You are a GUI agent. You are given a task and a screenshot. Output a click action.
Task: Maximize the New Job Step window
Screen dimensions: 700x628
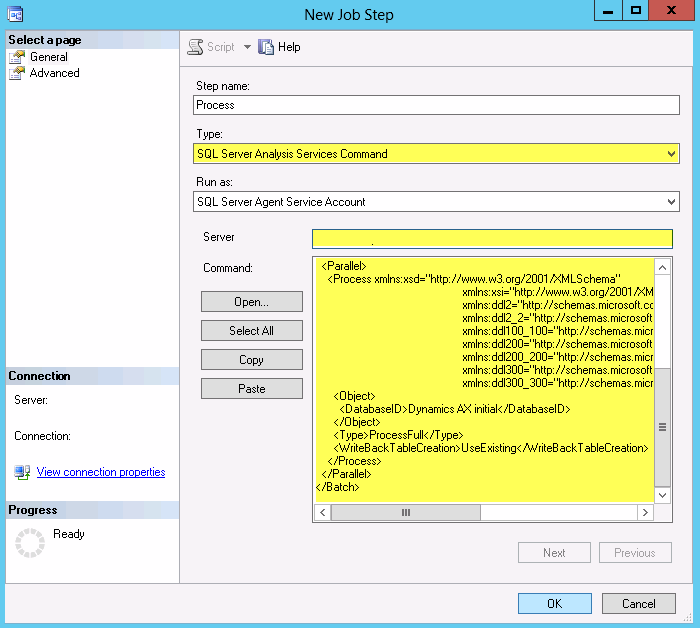(636, 10)
